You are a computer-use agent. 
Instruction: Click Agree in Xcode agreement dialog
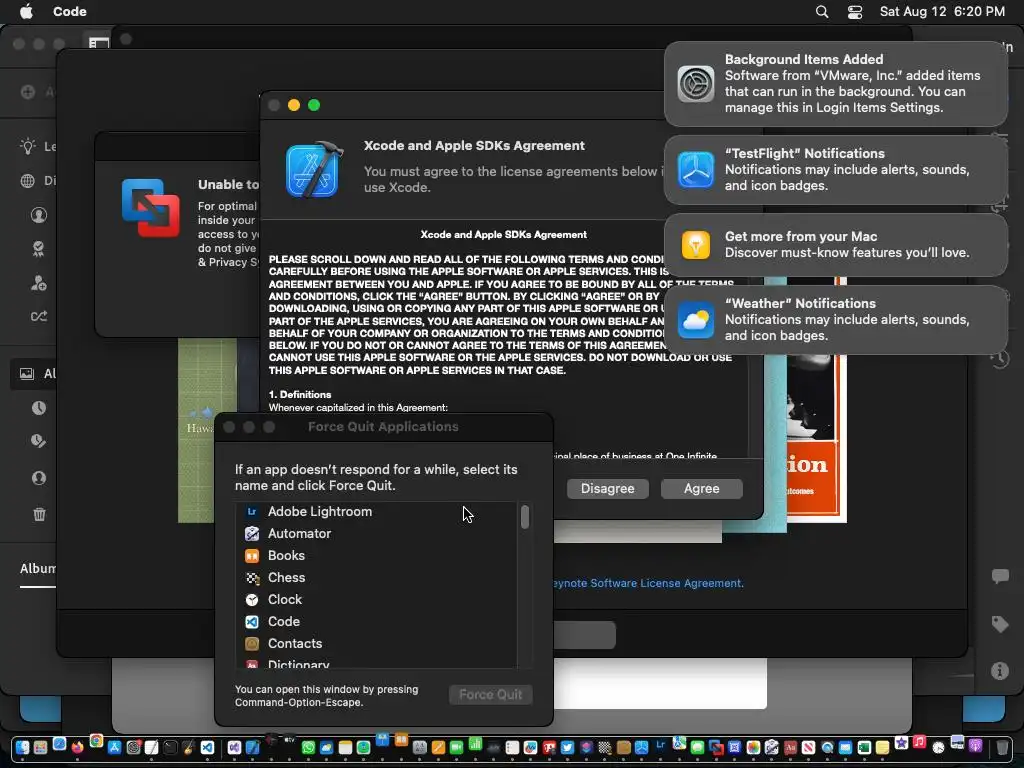click(701, 488)
